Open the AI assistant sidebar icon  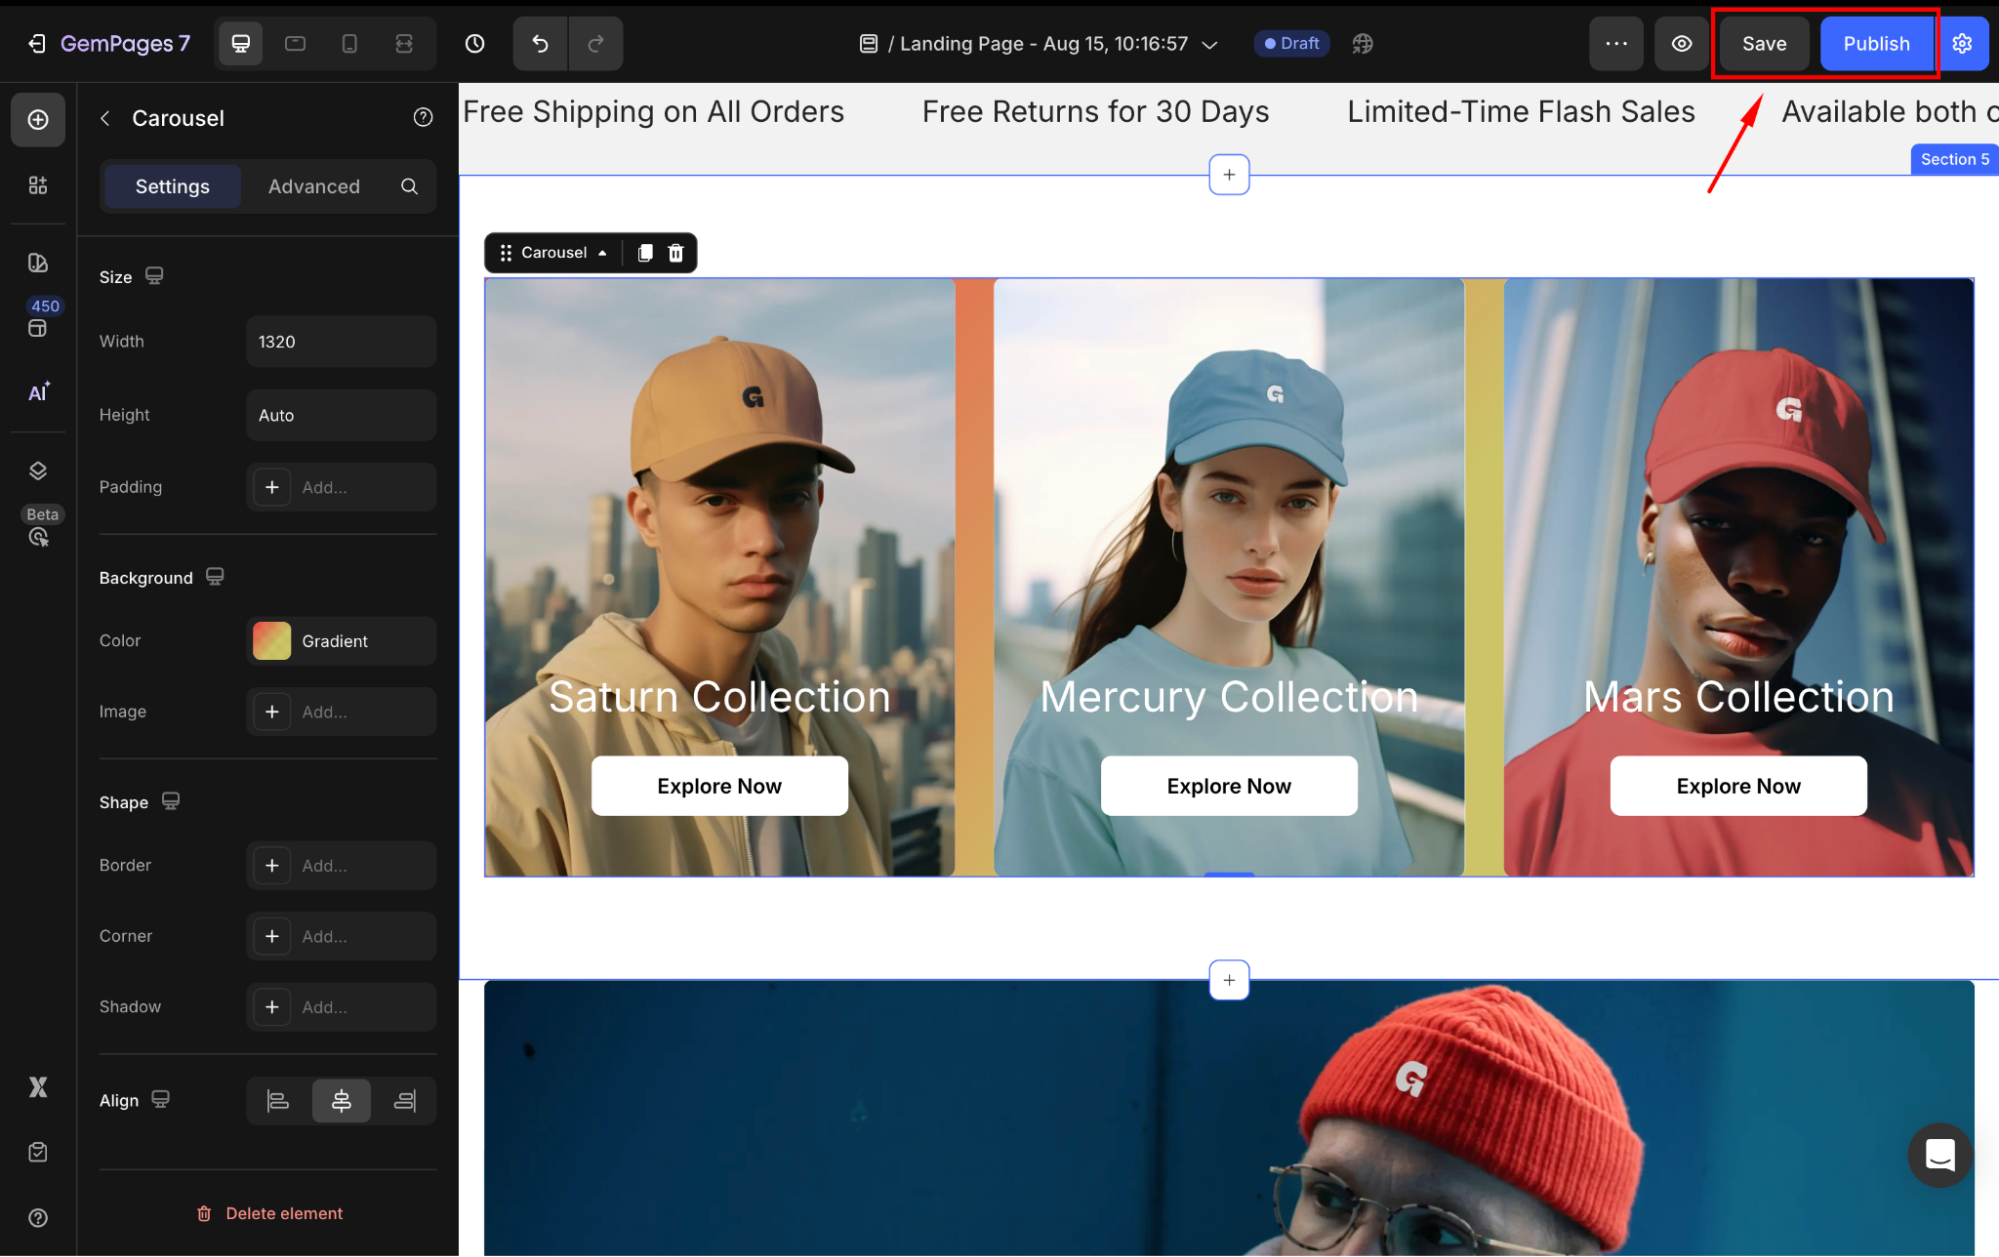(x=38, y=392)
